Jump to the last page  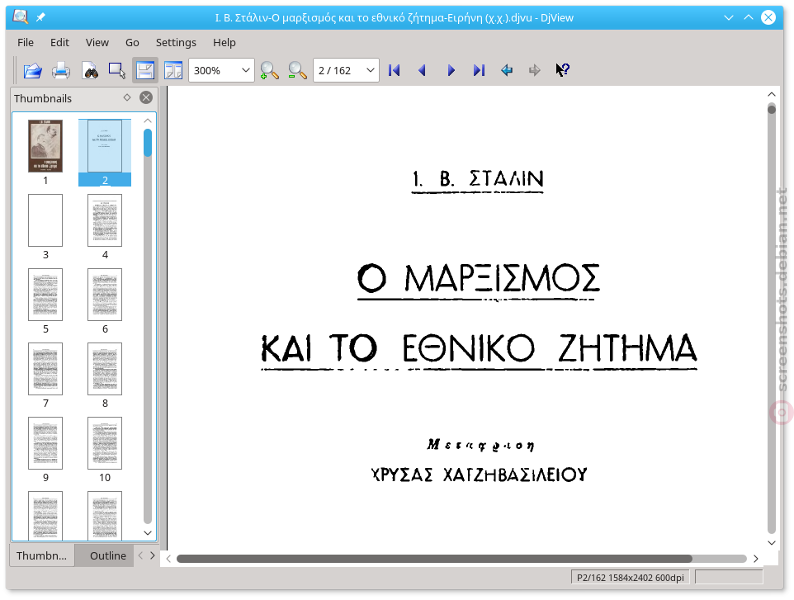(479, 70)
